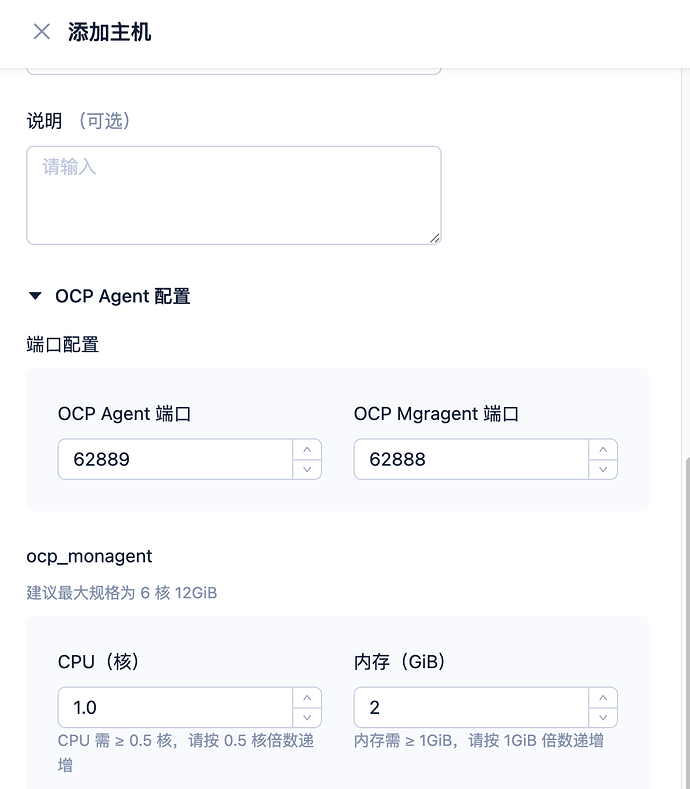Focus the OCP Agent 端口 input field
The width and height of the screenshot is (690, 789).
175,459
